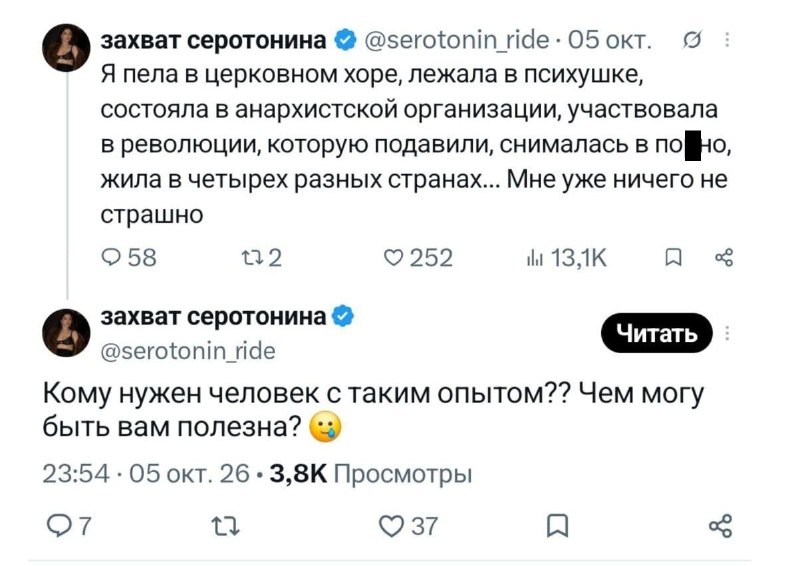
Task: Open the @serotonin_ride handle in first tweet
Action: pyautogui.click(x=457, y=40)
